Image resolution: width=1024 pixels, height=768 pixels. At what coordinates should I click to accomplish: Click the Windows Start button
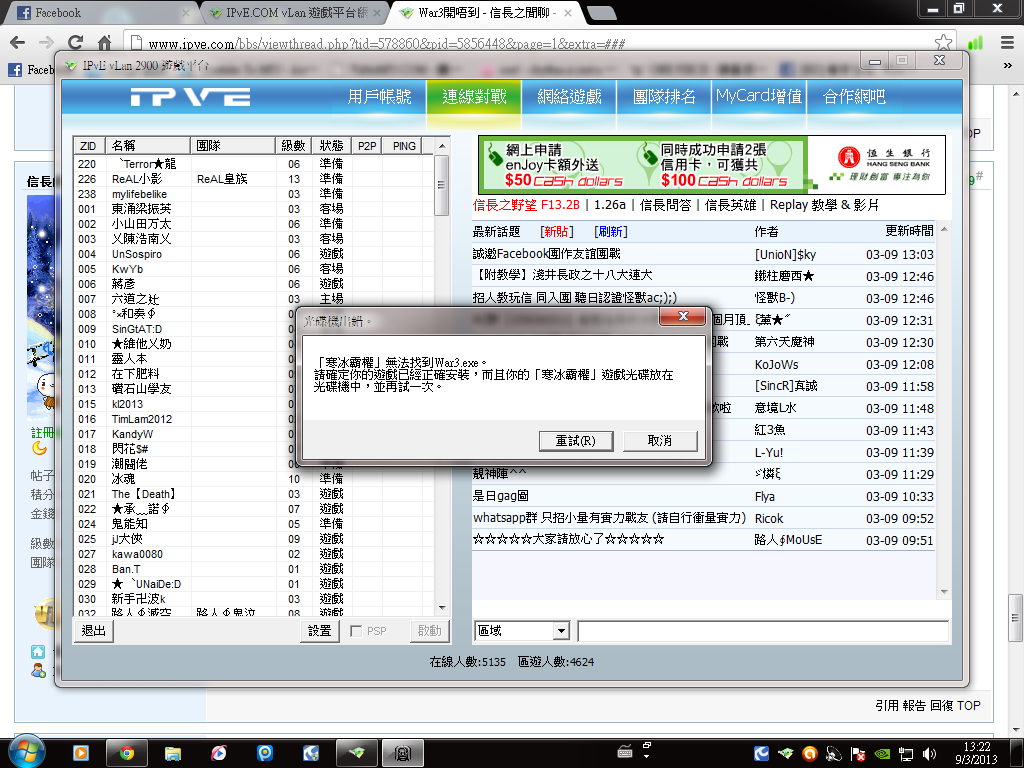24,751
